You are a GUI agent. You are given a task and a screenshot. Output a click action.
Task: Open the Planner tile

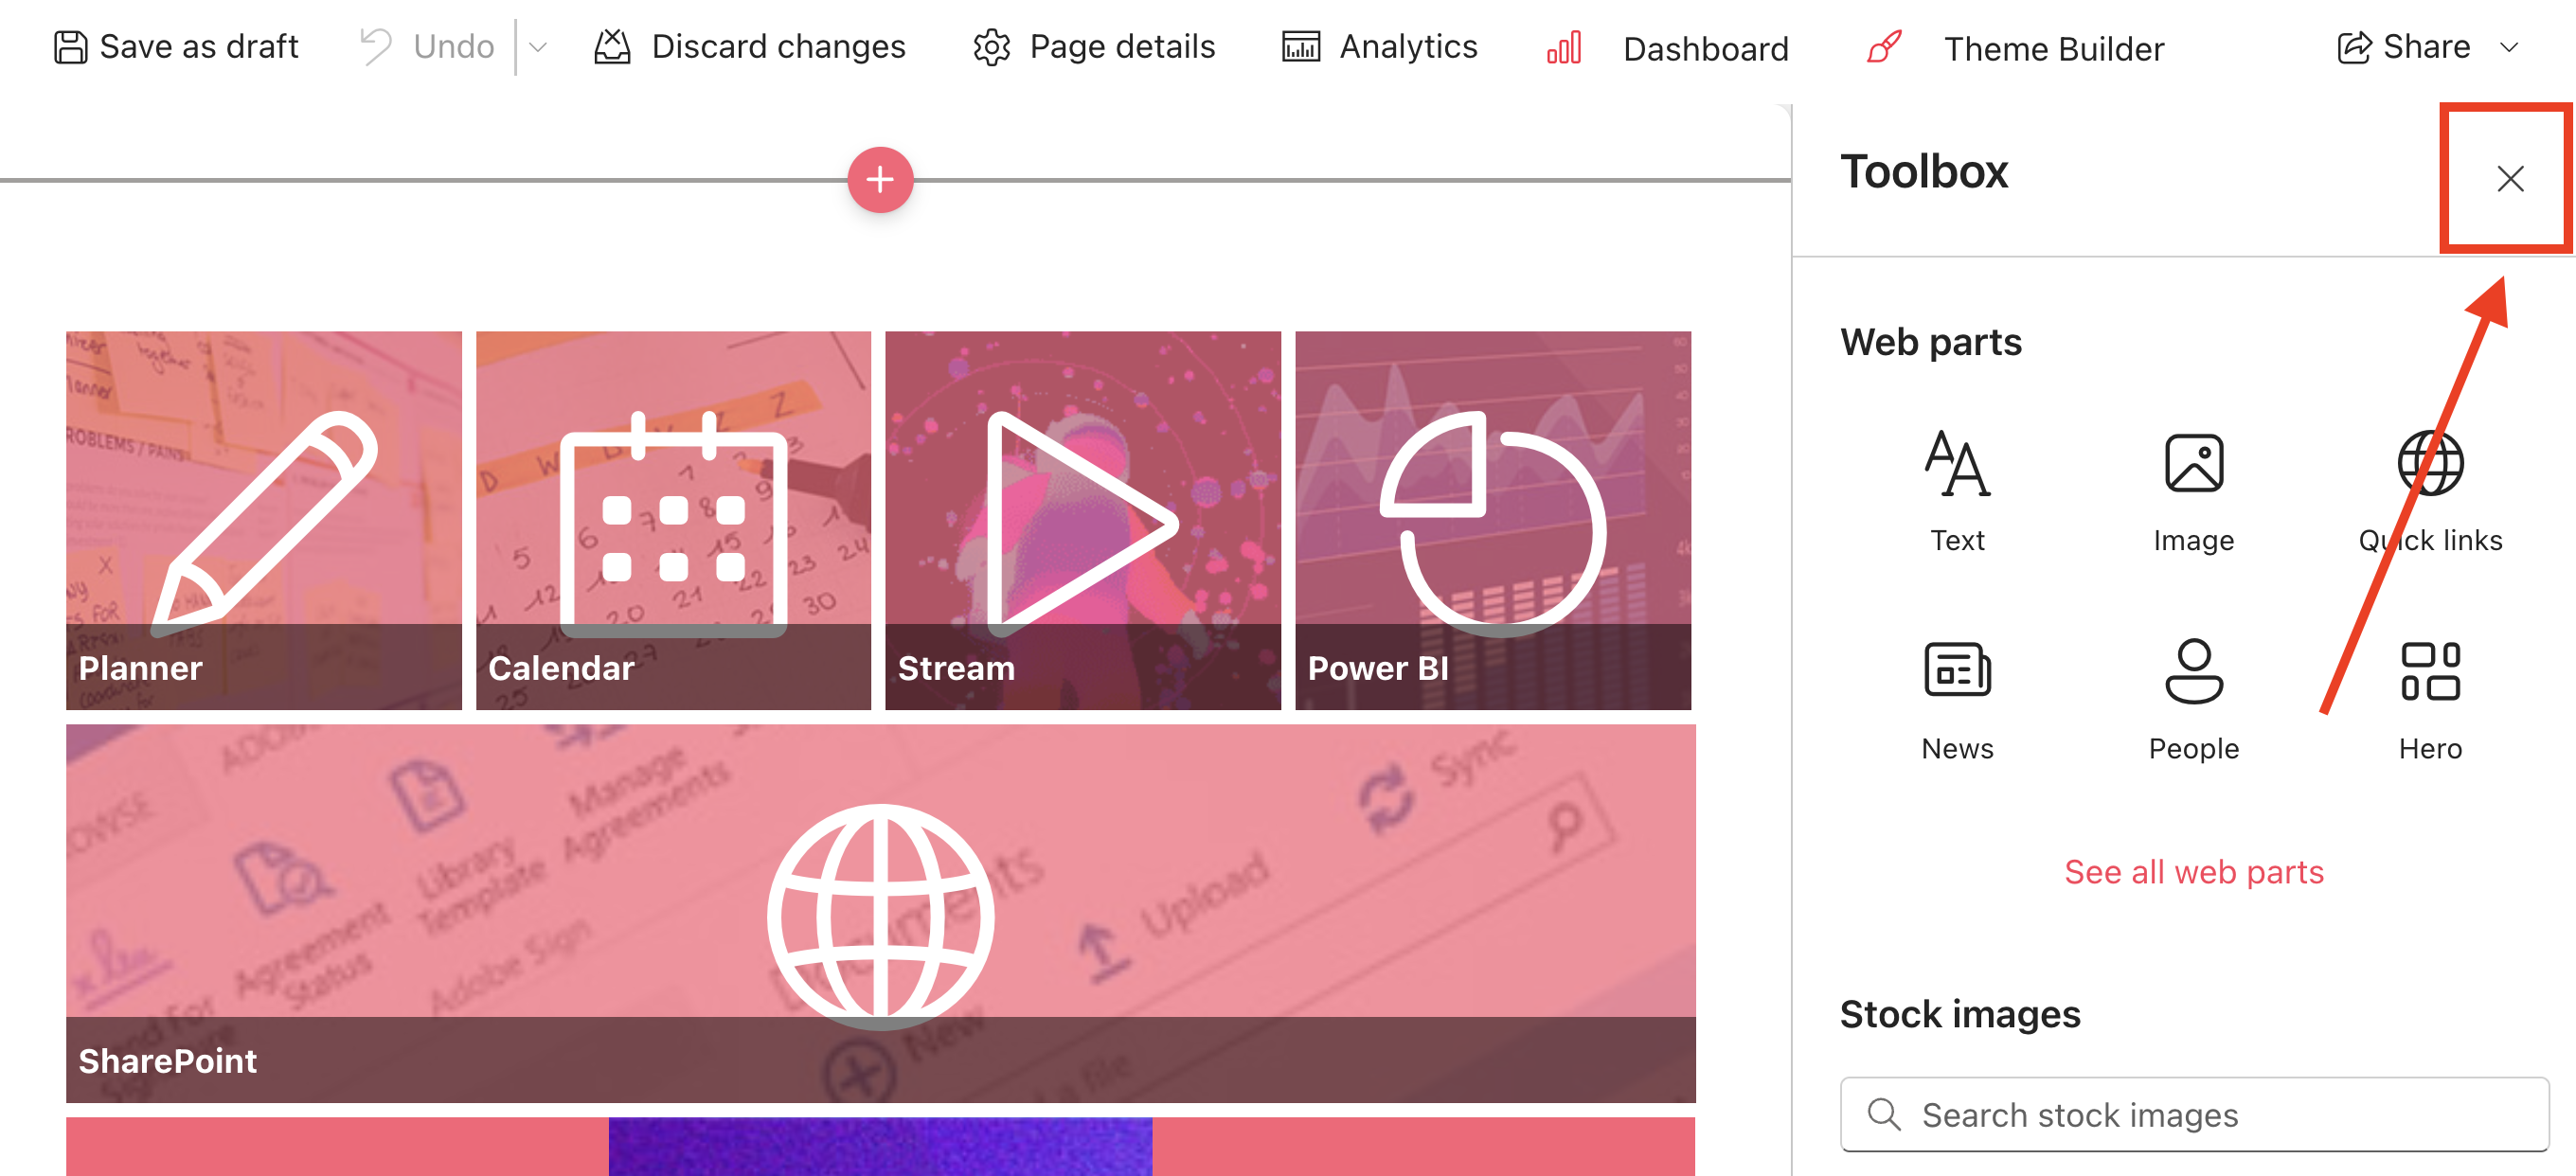click(264, 520)
